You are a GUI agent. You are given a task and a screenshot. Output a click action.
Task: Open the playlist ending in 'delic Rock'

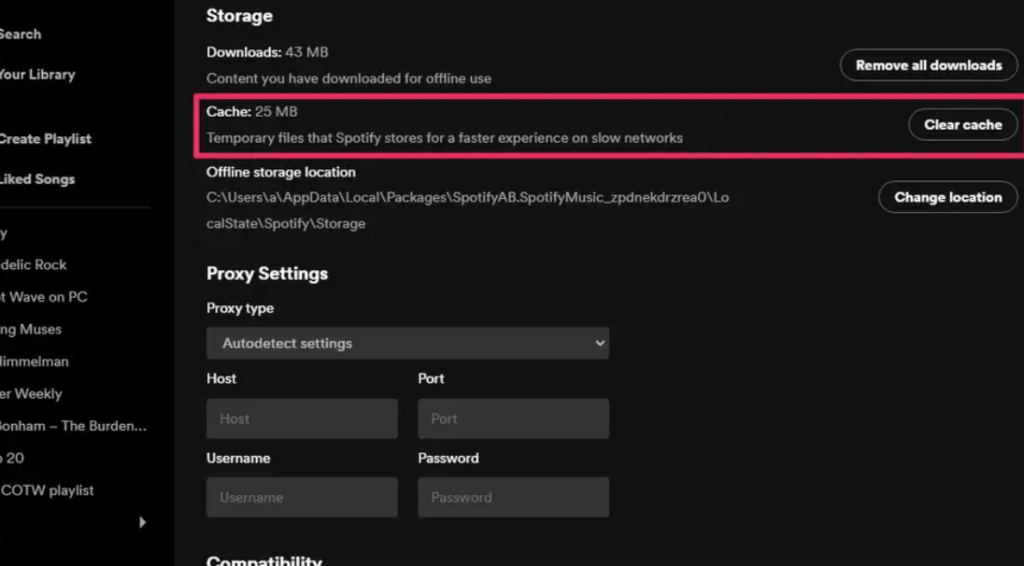tap(33, 265)
